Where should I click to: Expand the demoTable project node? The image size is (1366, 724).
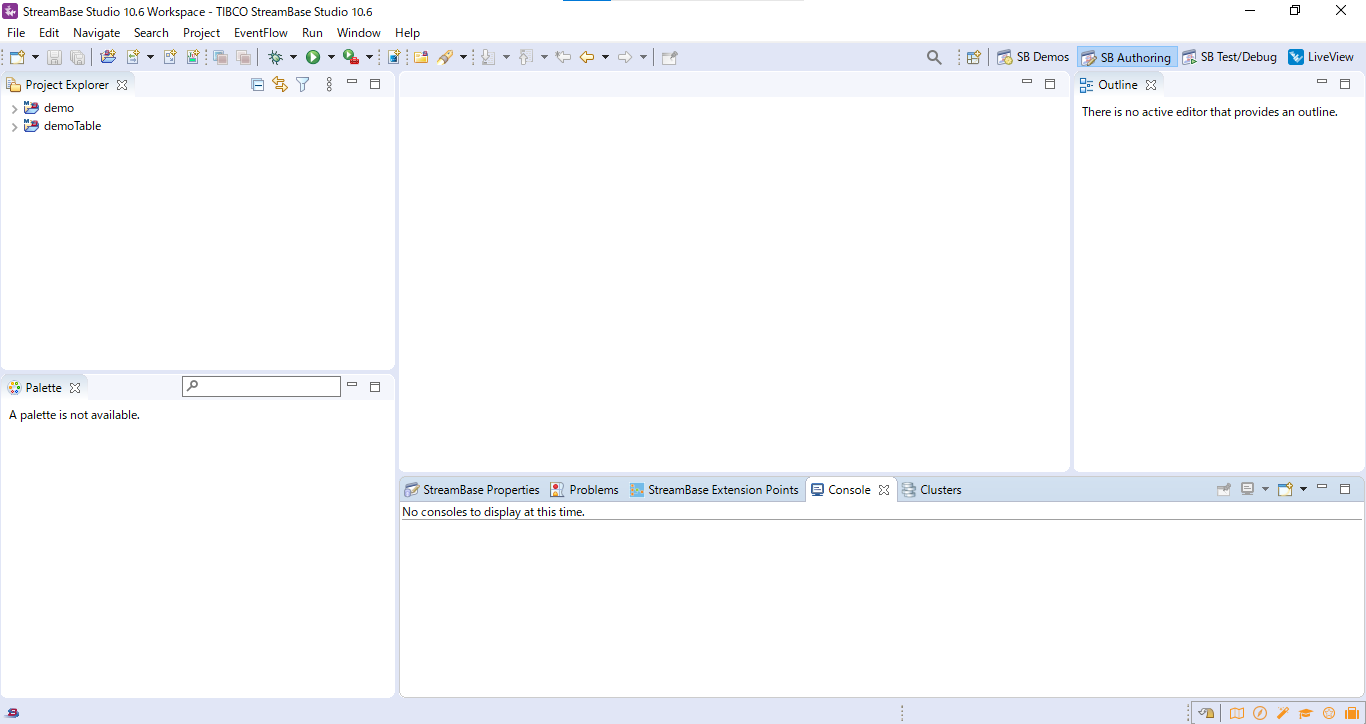(14, 127)
